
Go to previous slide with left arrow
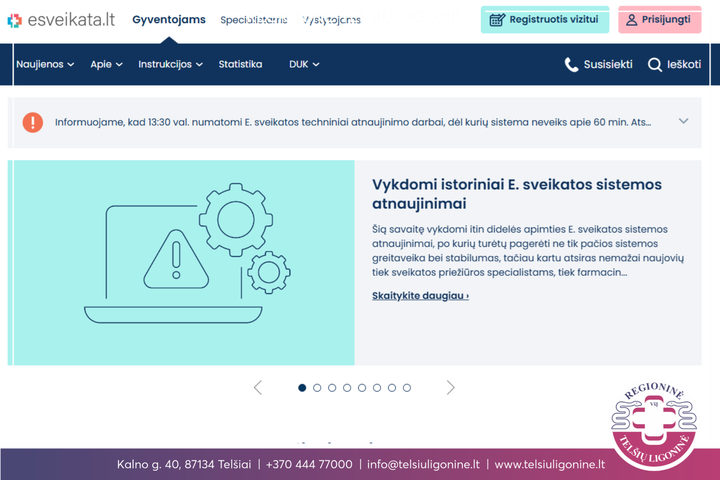pyautogui.click(x=258, y=388)
